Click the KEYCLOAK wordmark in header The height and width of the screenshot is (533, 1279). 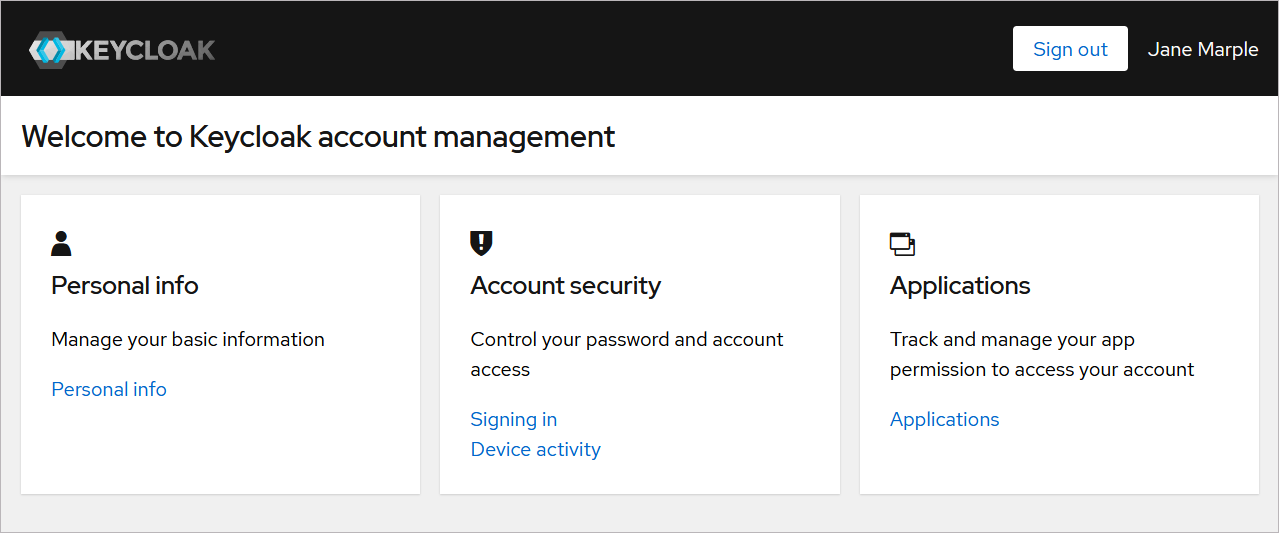pyautogui.click(x=146, y=49)
